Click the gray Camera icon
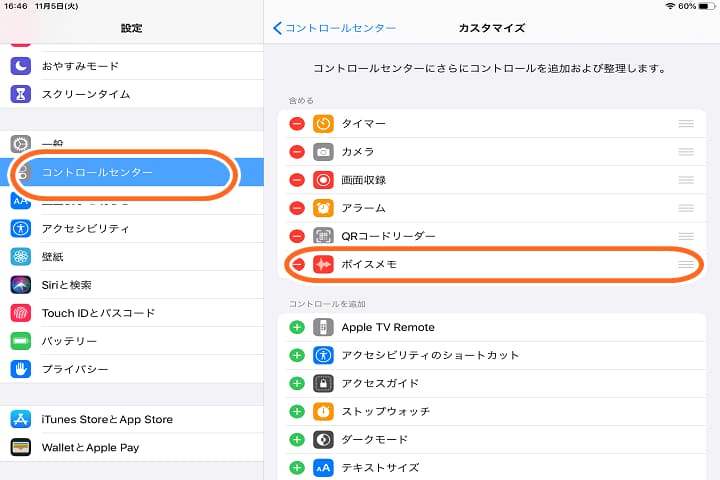The width and height of the screenshot is (720, 480). click(x=323, y=152)
